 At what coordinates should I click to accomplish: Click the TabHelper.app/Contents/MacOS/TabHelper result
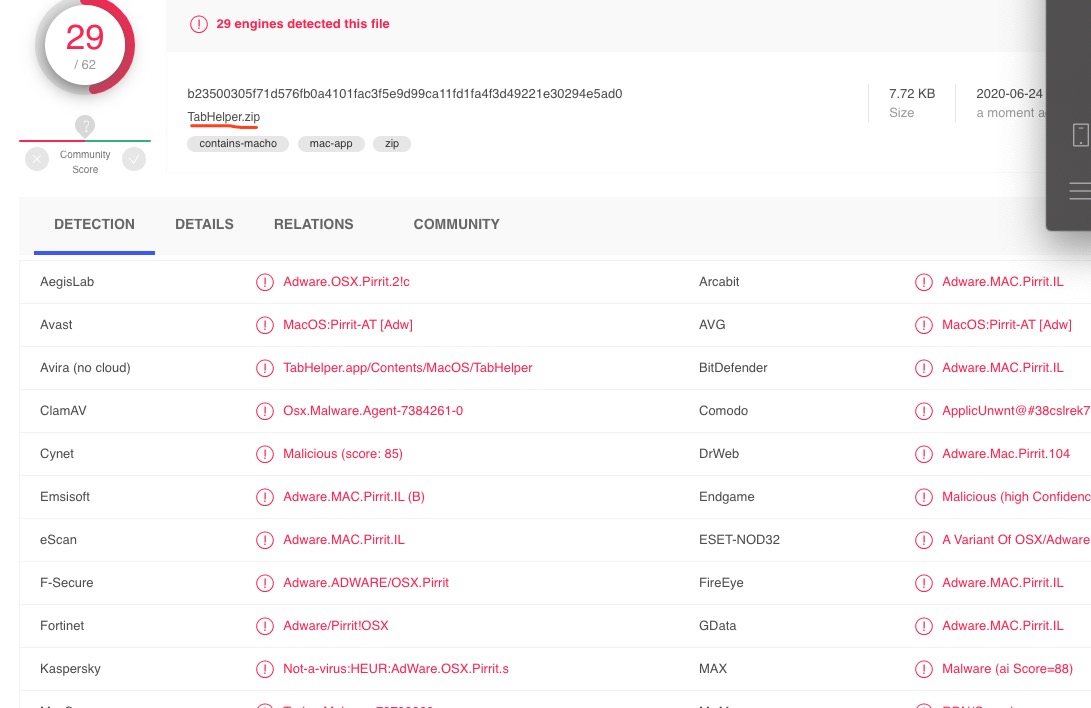pyautogui.click(x=407, y=368)
